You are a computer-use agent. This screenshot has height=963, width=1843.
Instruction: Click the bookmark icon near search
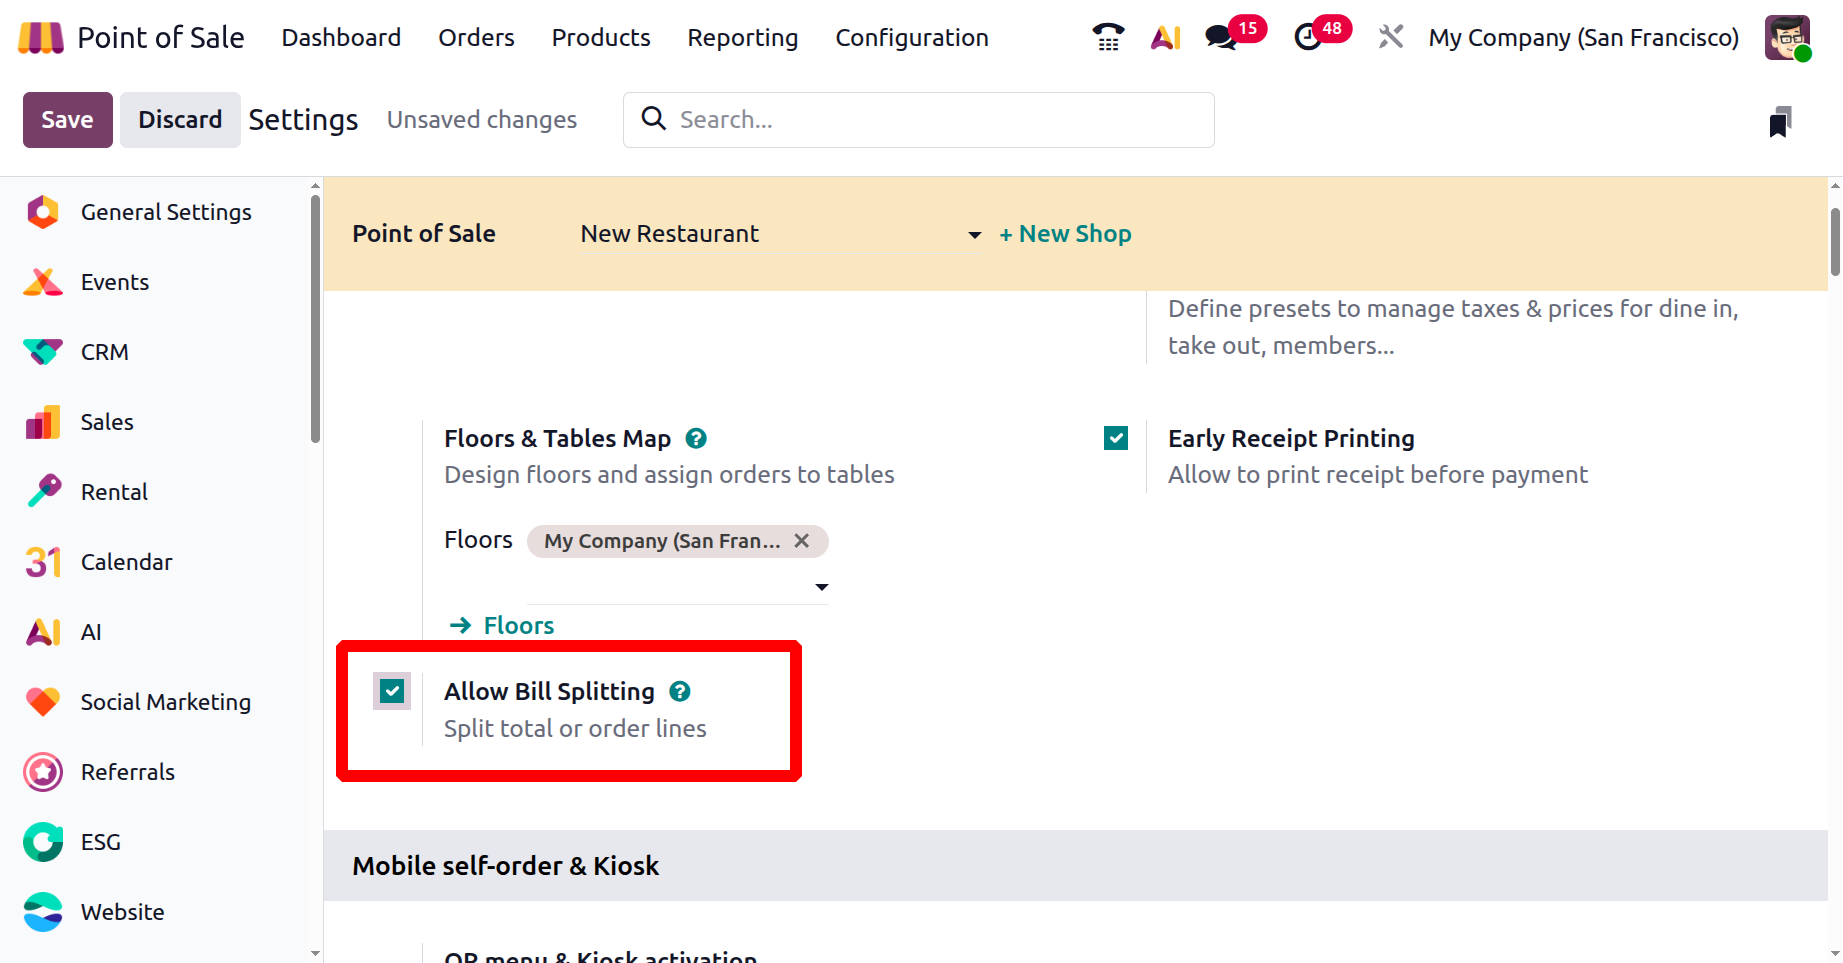pos(1780,122)
